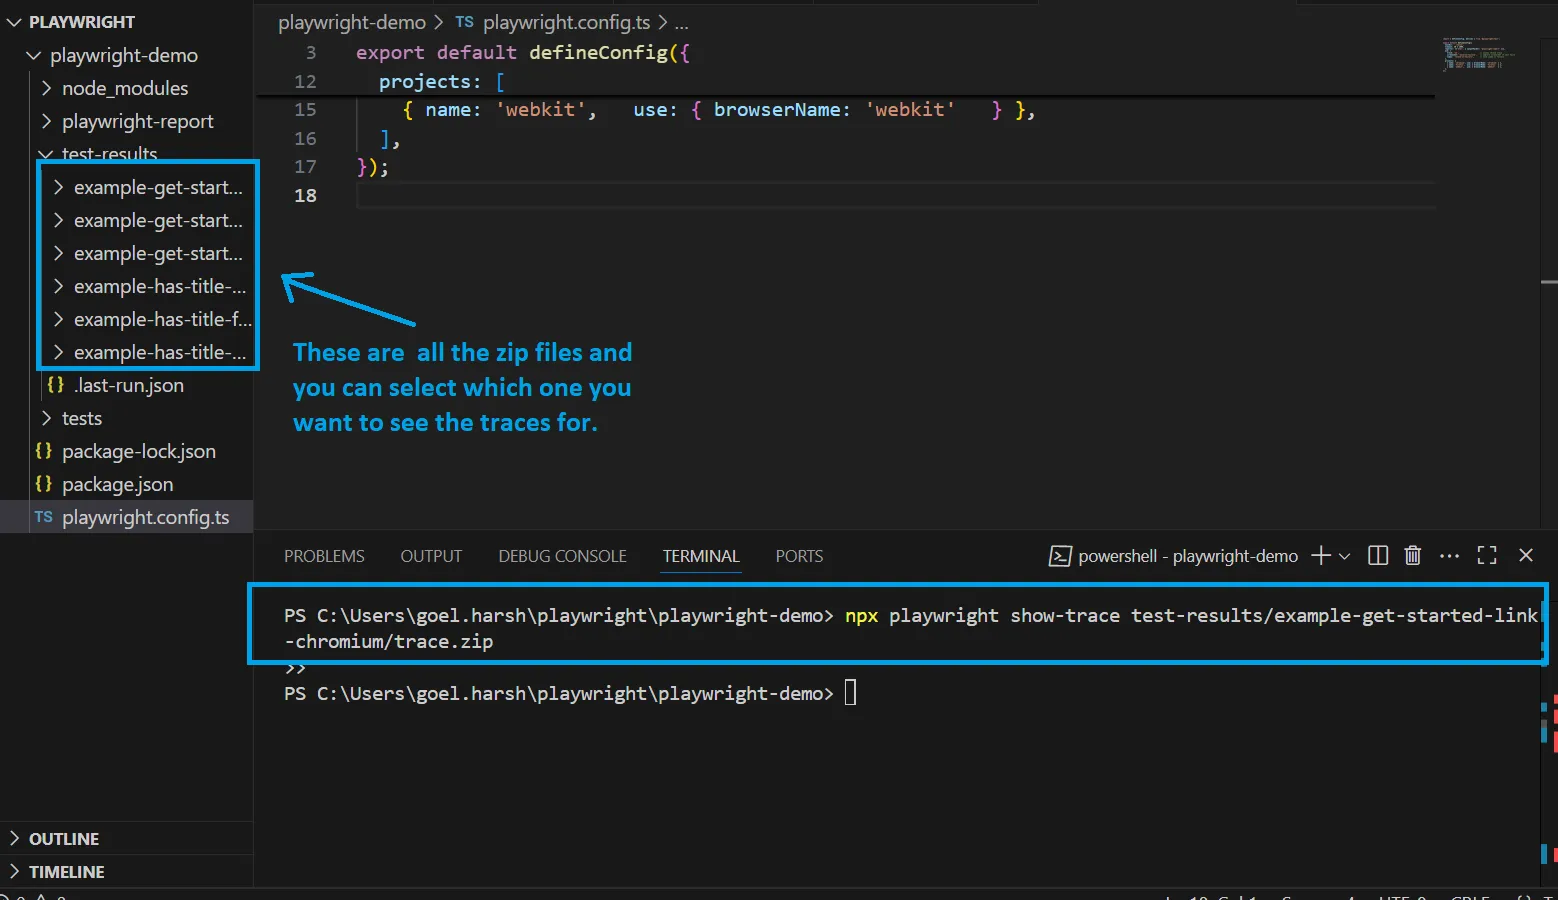Click the npx command text in the terminal

coord(861,615)
